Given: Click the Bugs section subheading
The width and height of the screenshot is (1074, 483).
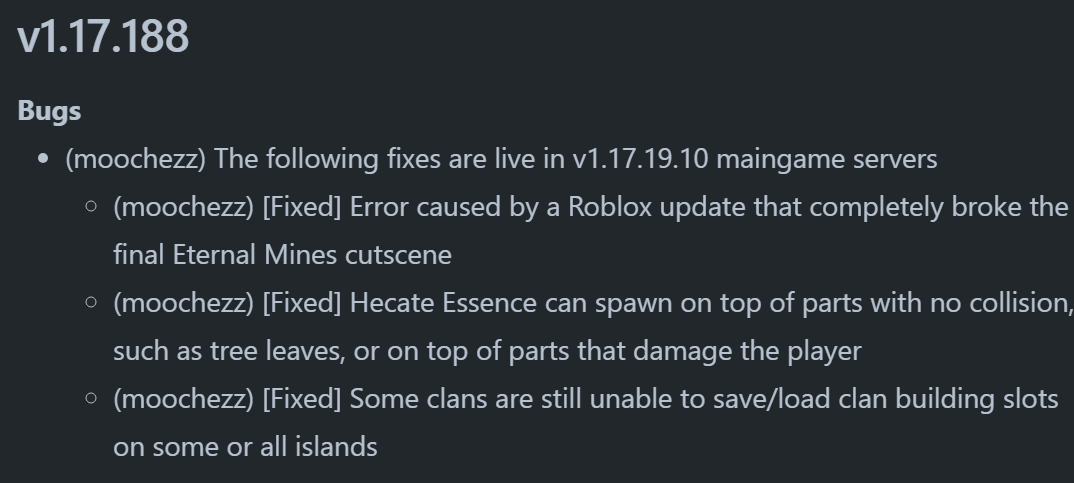Looking at the screenshot, I should point(49,111).
